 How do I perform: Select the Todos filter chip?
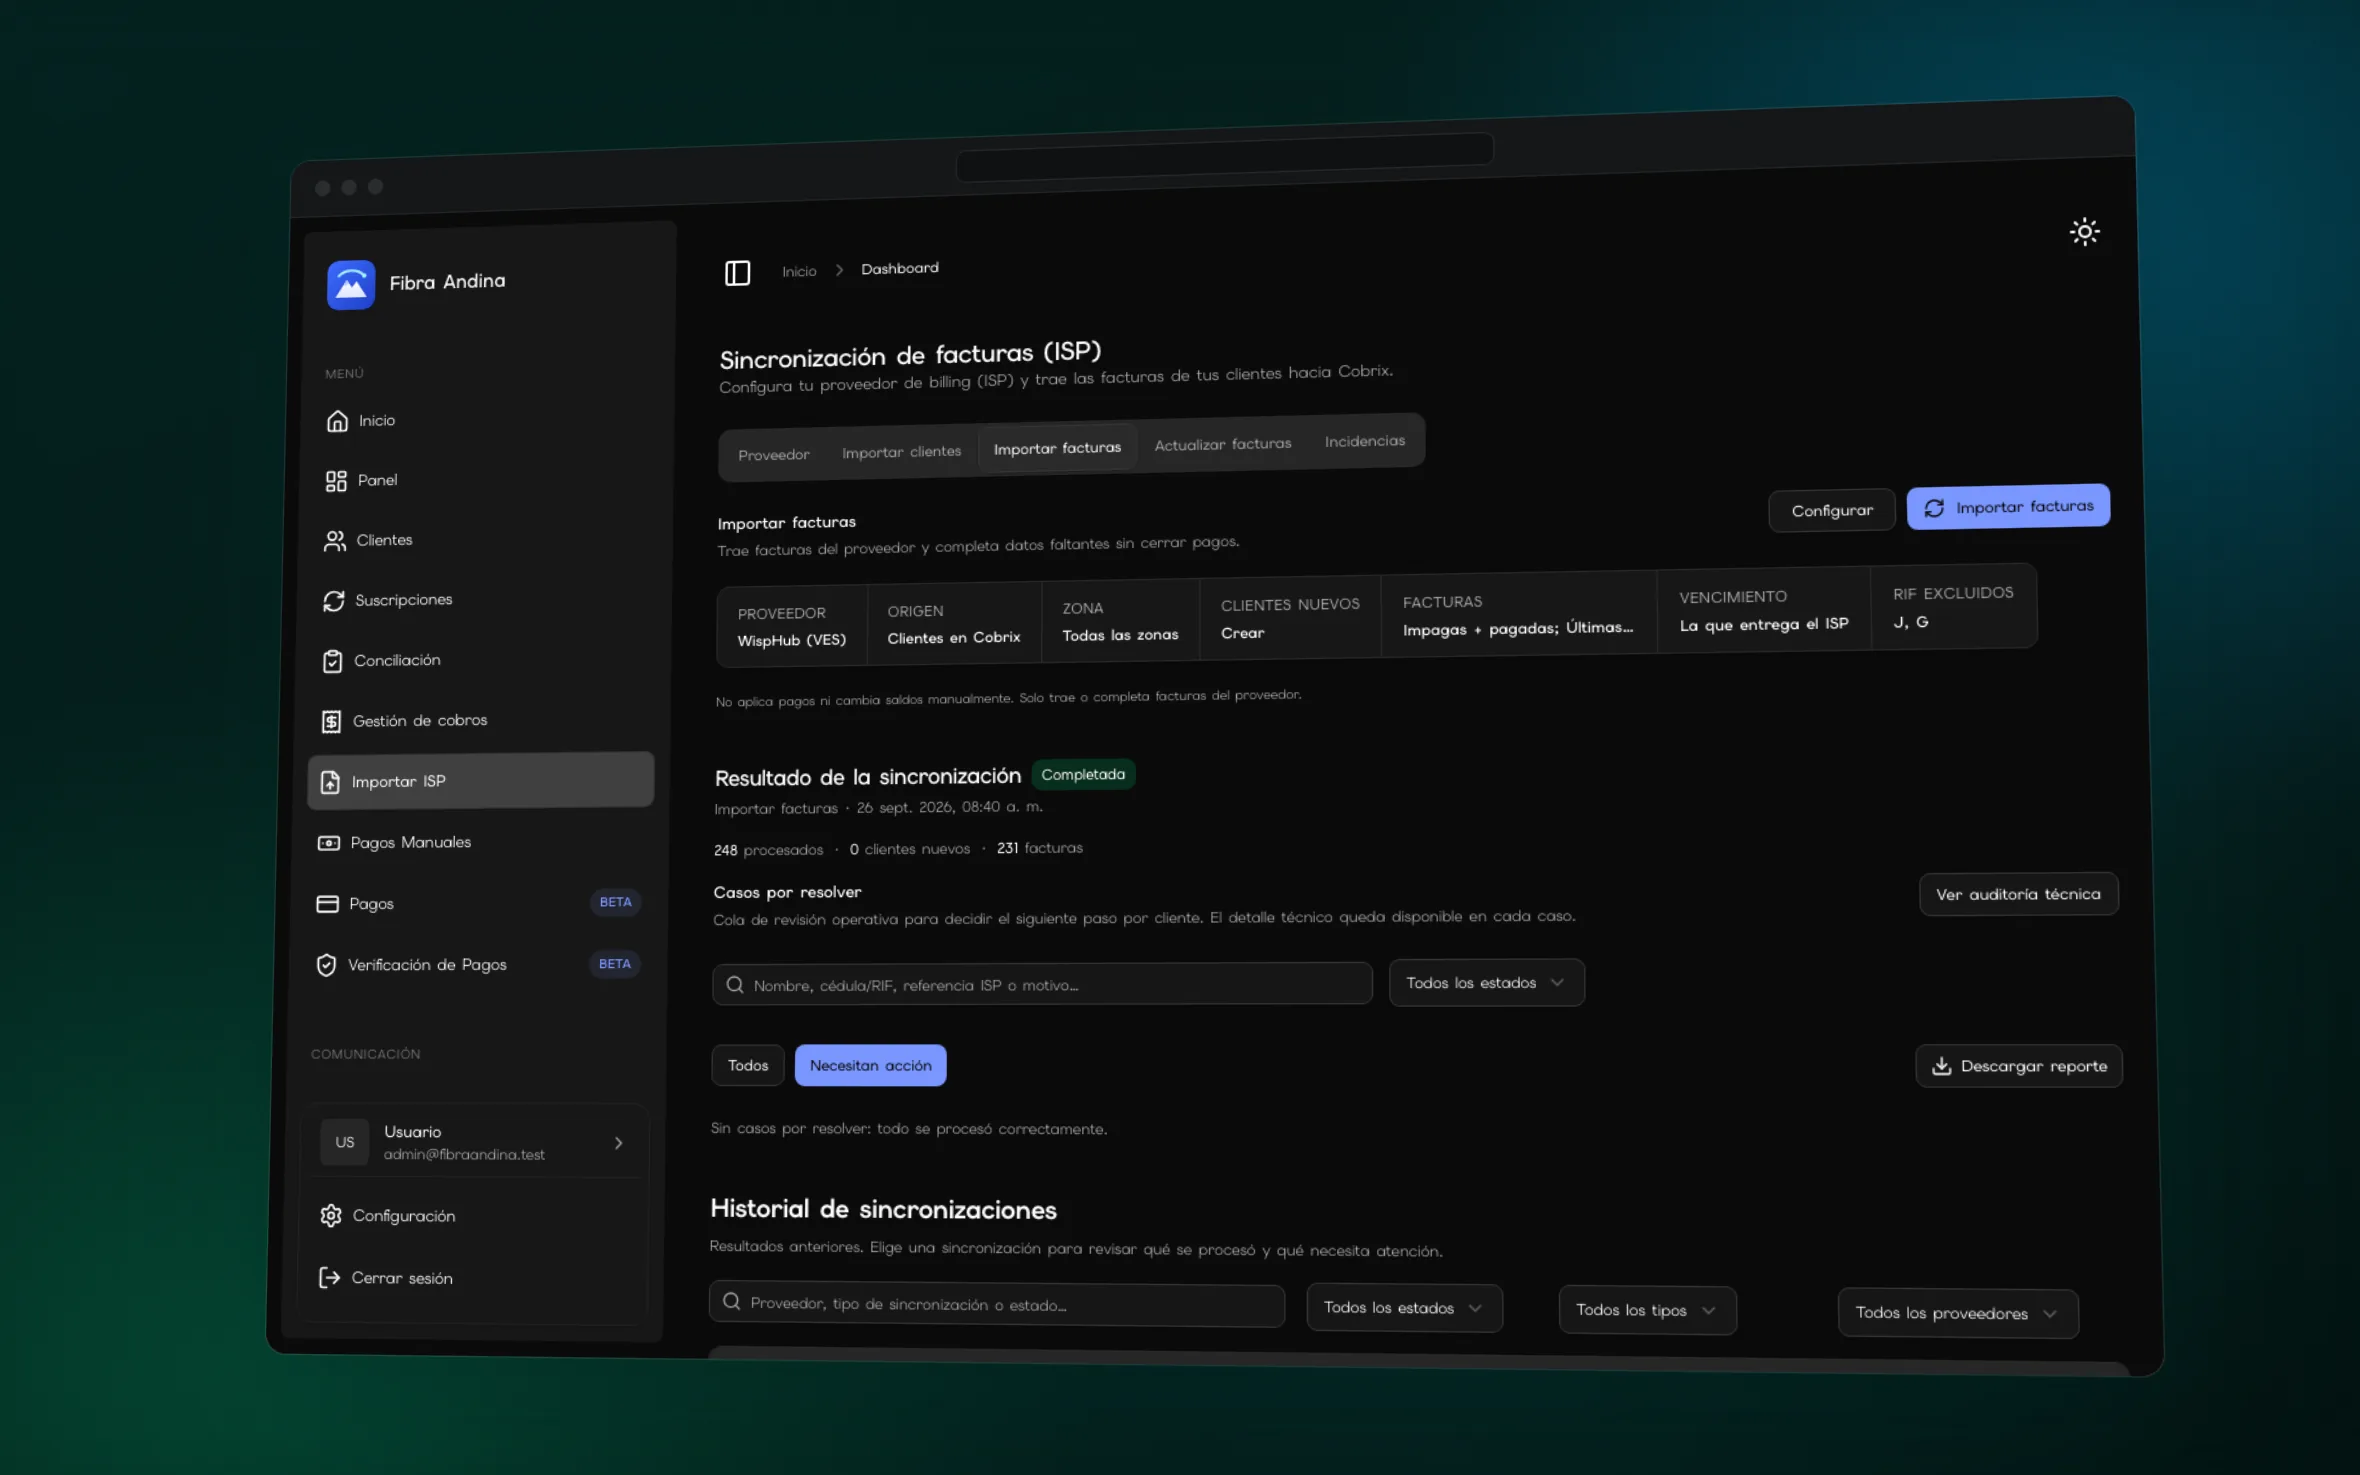(748, 1066)
